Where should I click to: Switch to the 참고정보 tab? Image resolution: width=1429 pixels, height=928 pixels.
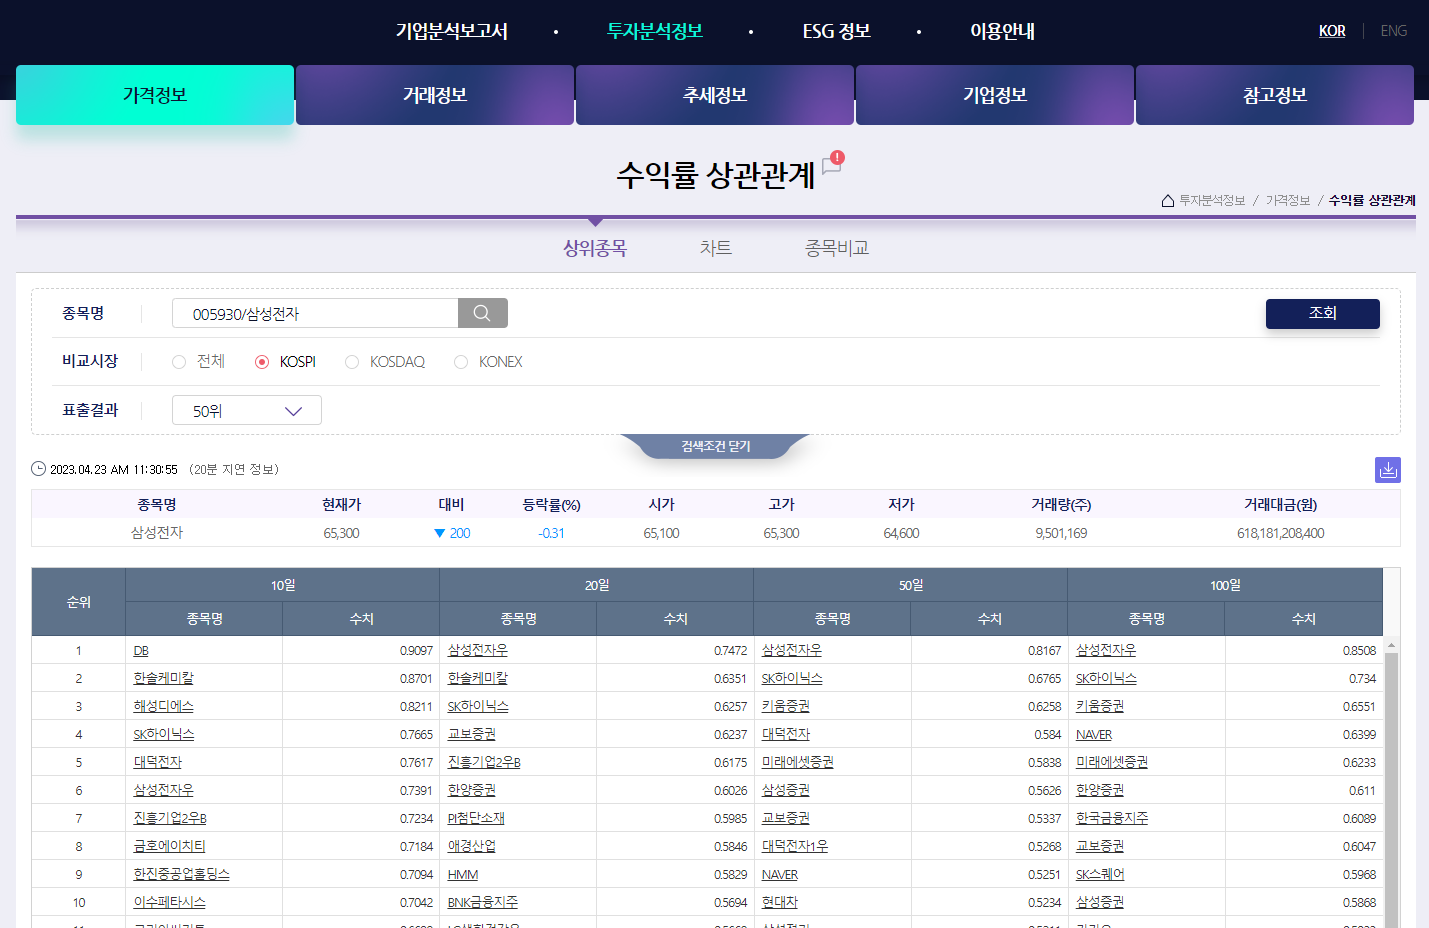[1275, 95]
